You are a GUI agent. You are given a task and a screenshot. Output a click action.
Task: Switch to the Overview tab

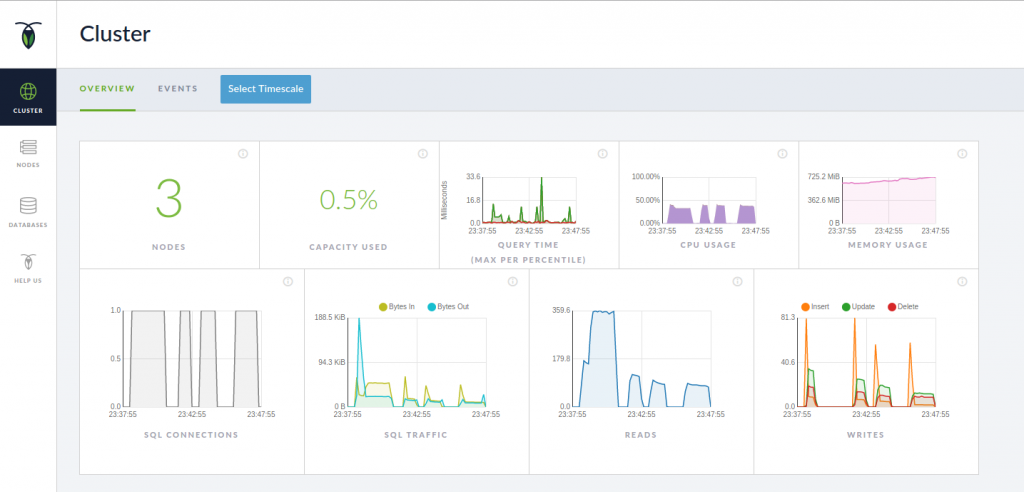coord(107,89)
